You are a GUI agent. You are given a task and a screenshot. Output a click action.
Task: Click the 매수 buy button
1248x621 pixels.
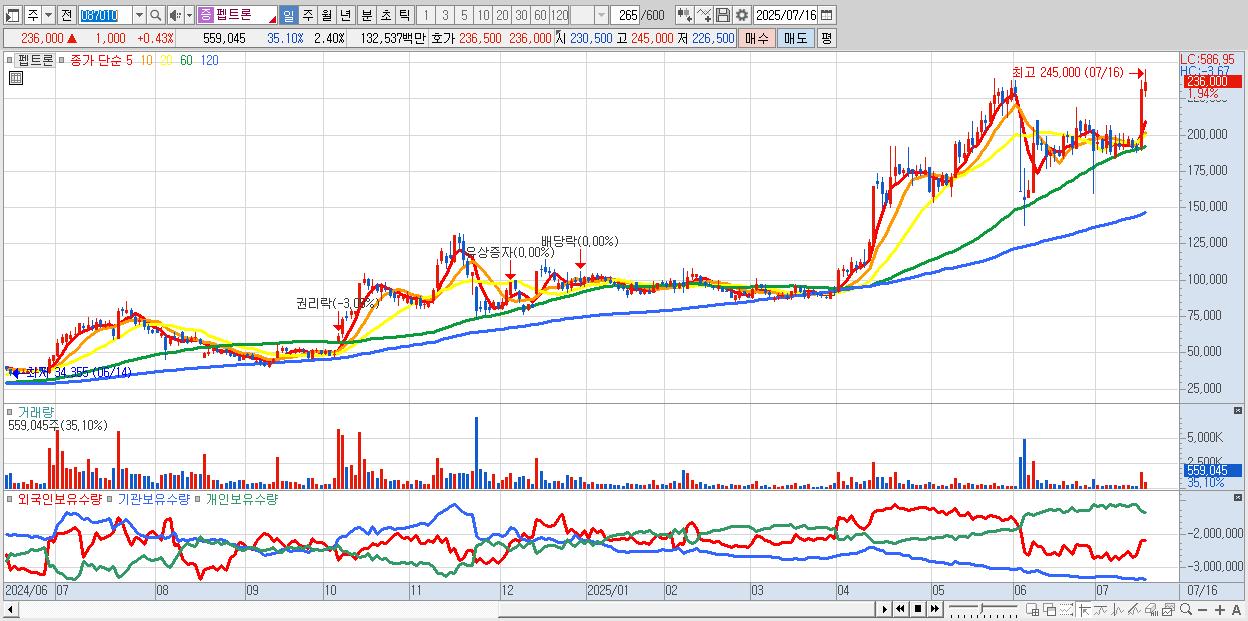click(x=757, y=38)
